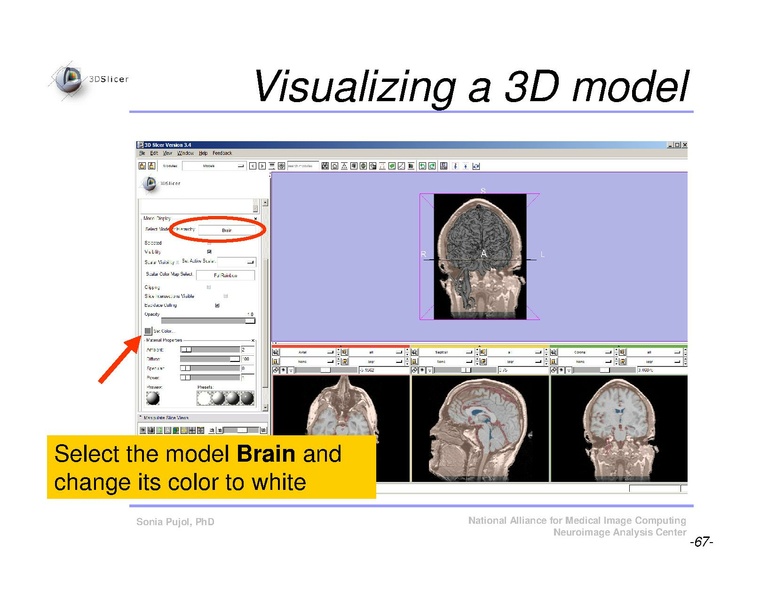Click first module shortcut icon after search
This screenshot has width=776, height=600.
coord(325,166)
